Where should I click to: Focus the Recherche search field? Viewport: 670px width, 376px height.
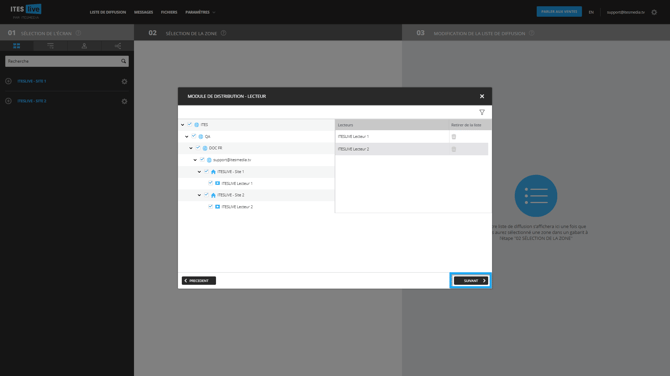click(x=63, y=61)
